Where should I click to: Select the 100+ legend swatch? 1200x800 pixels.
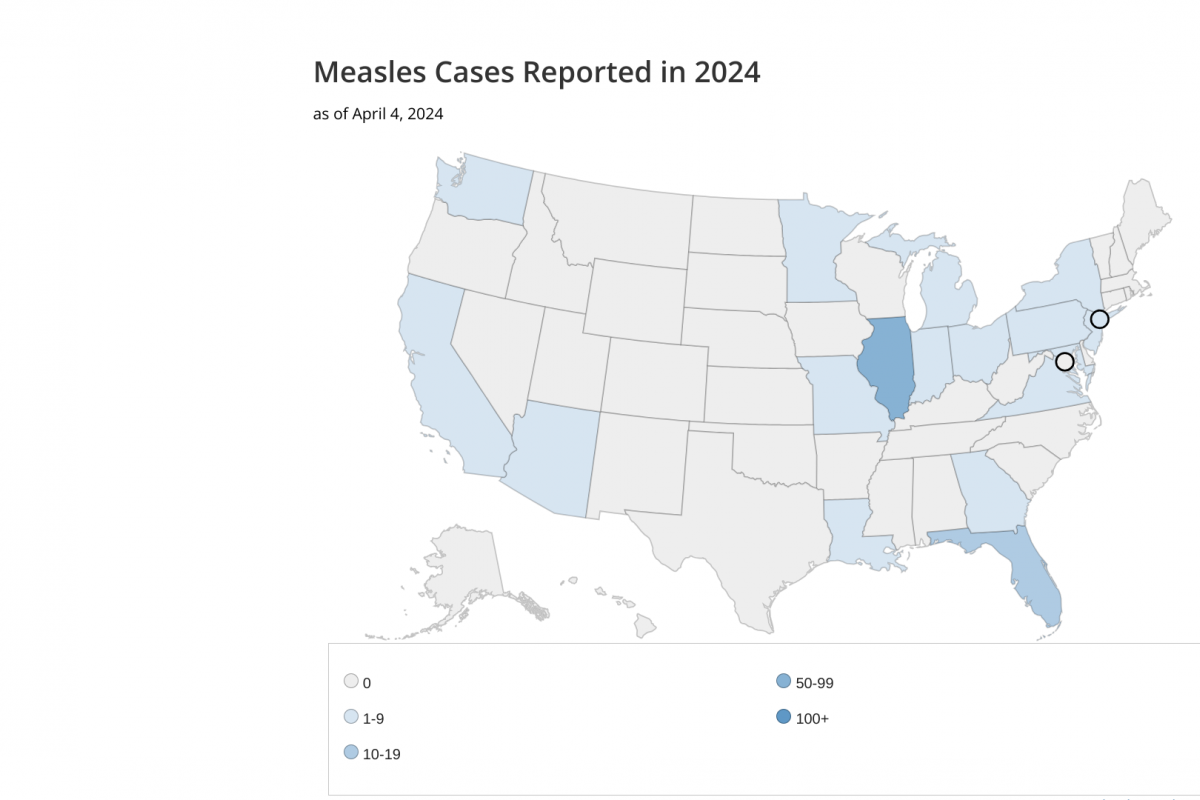[783, 717]
